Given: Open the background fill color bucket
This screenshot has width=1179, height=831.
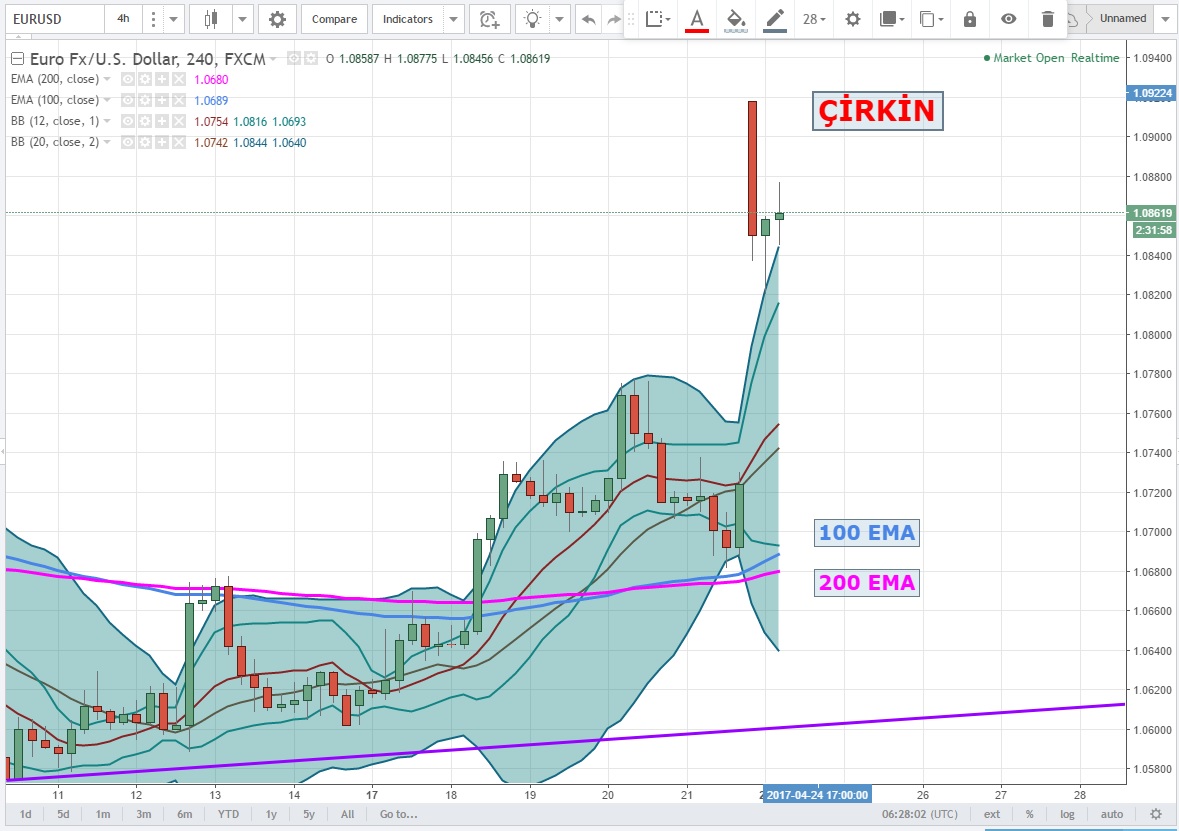Looking at the screenshot, I should click(x=735, y=19).
